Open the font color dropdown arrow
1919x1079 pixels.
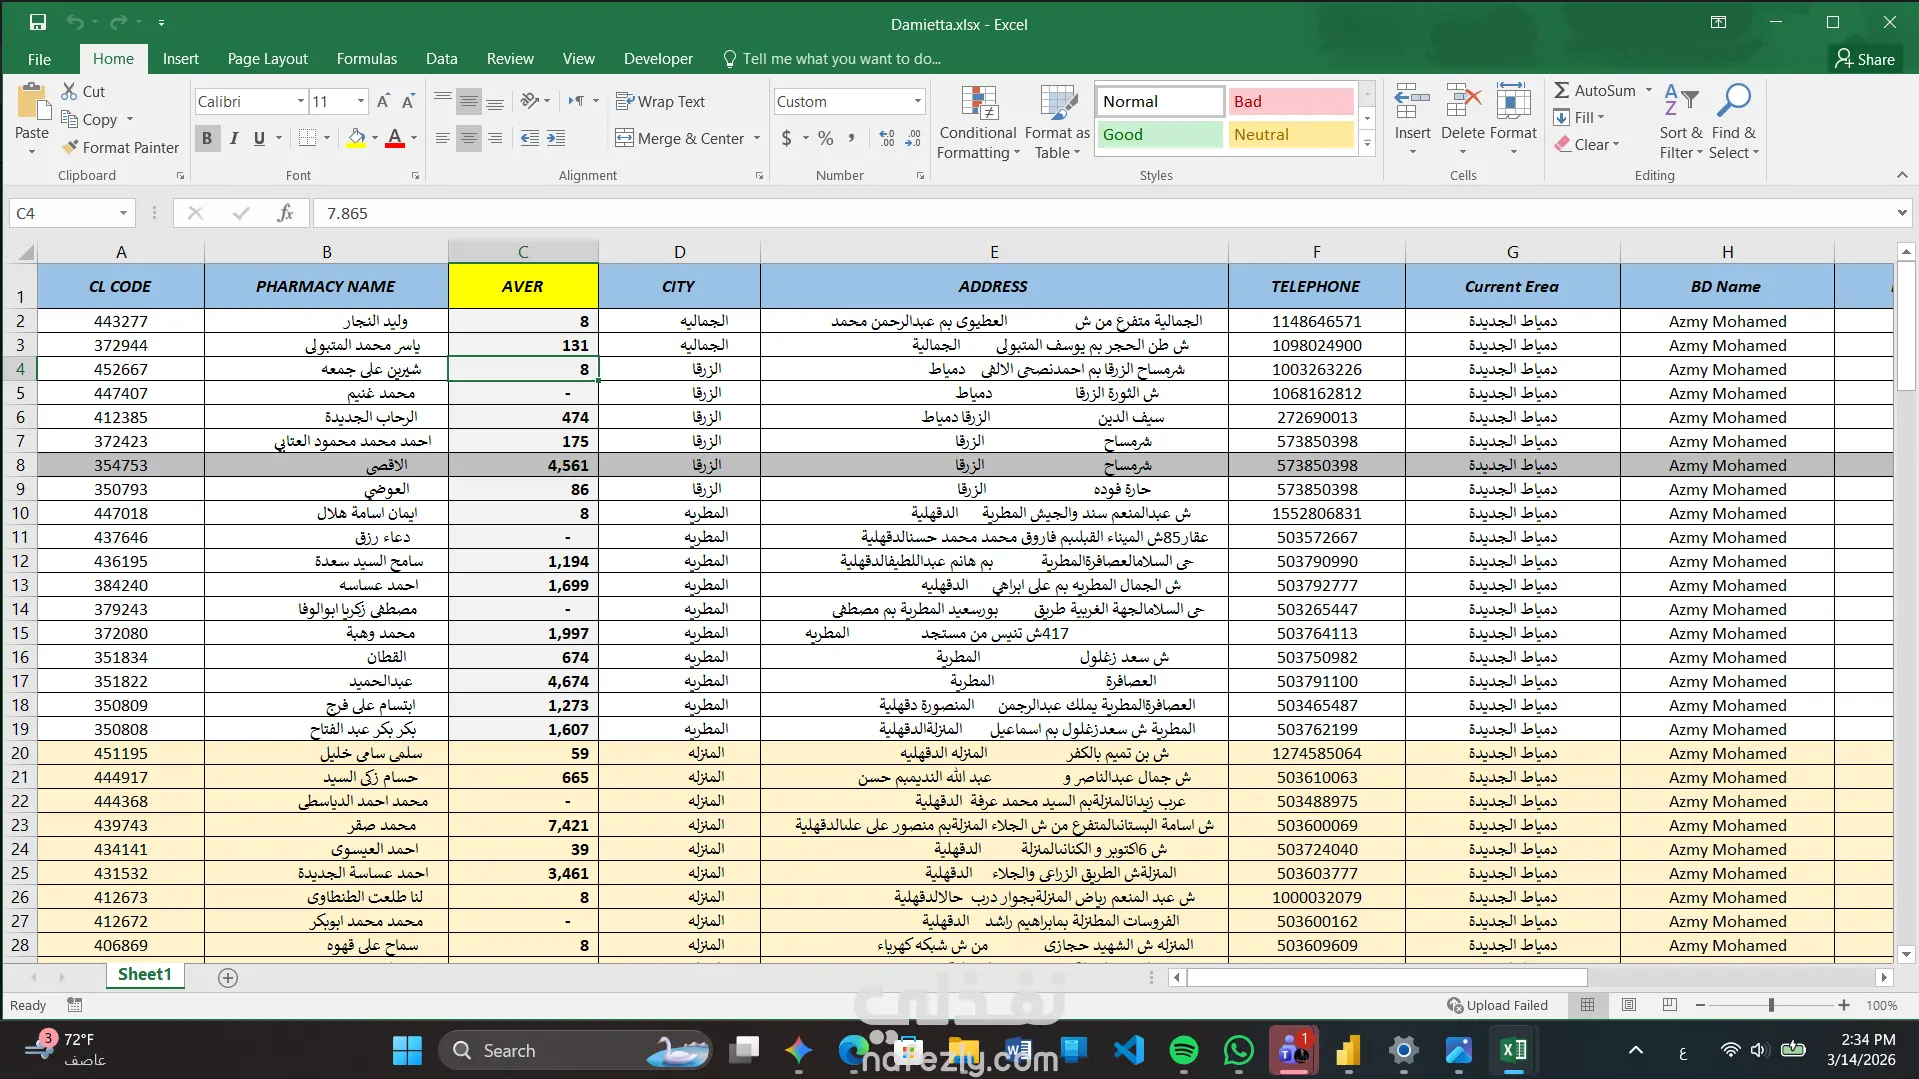coord(414,138)
